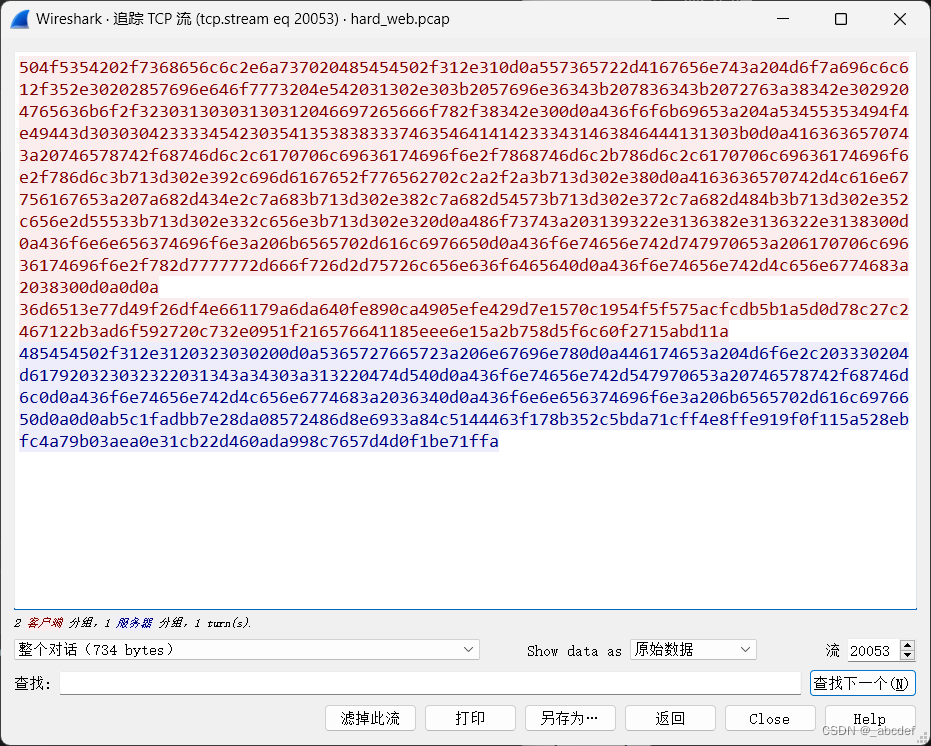Maximize the Follow TCP Stream window
Viewport: 931px width, 746px height.
(841, 19)
